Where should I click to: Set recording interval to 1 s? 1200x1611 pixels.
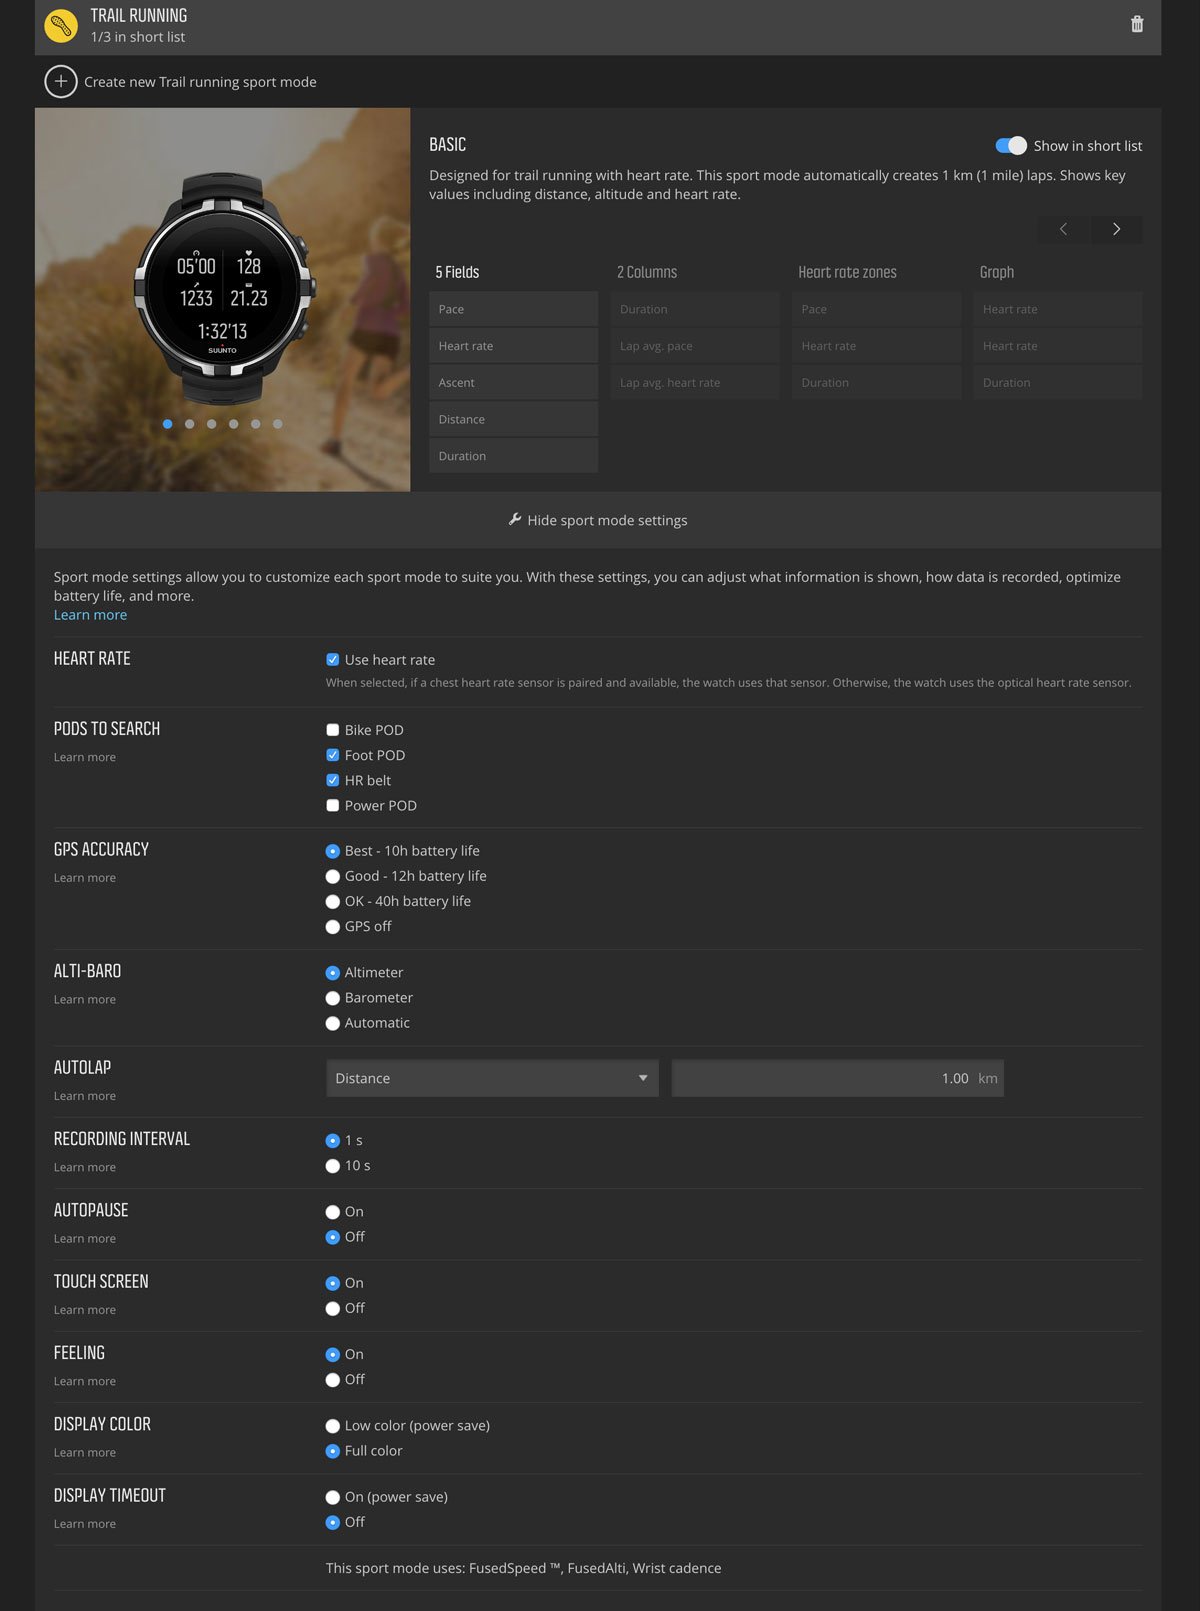coord(332,1140)
